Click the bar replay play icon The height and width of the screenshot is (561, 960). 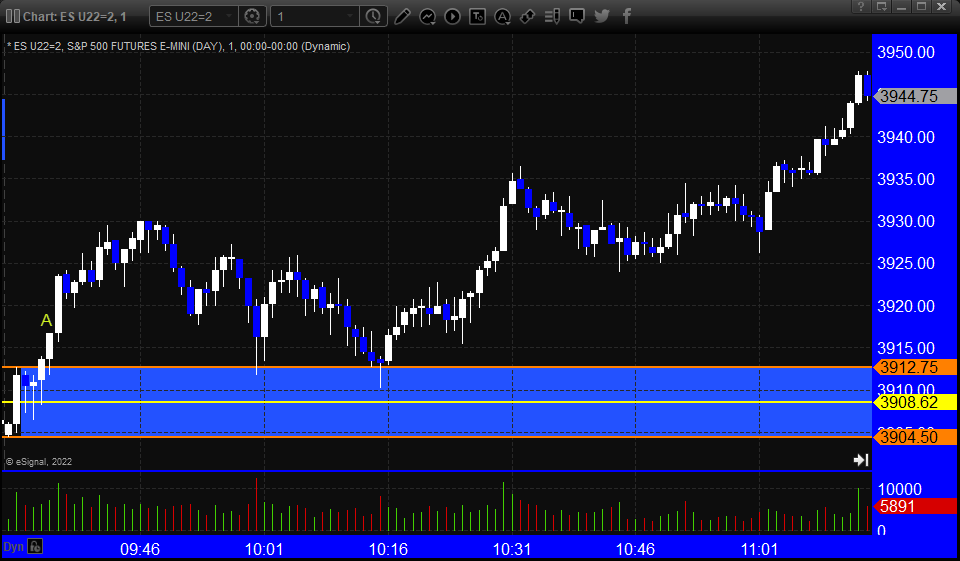[x=452, y=17]
